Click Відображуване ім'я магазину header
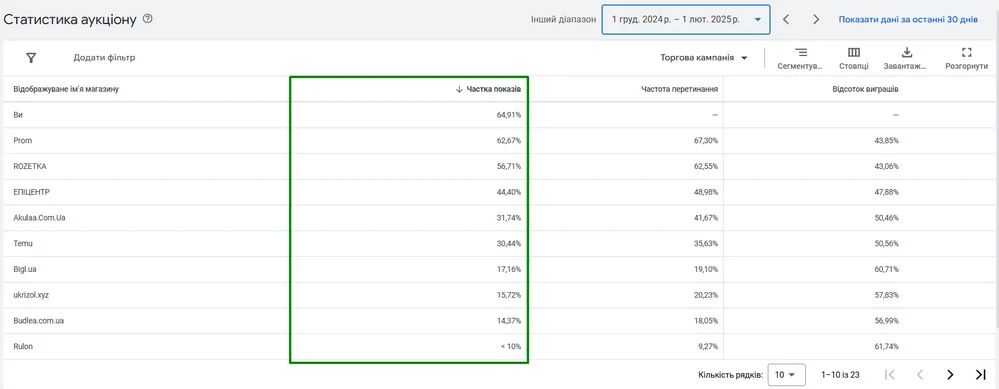 66,89
